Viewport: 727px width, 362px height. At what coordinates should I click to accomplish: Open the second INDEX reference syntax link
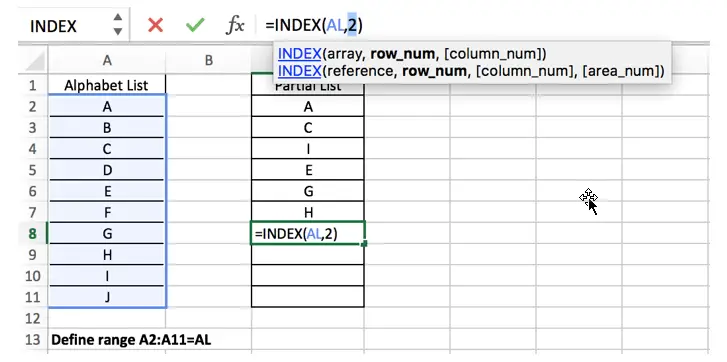point(300,71)
